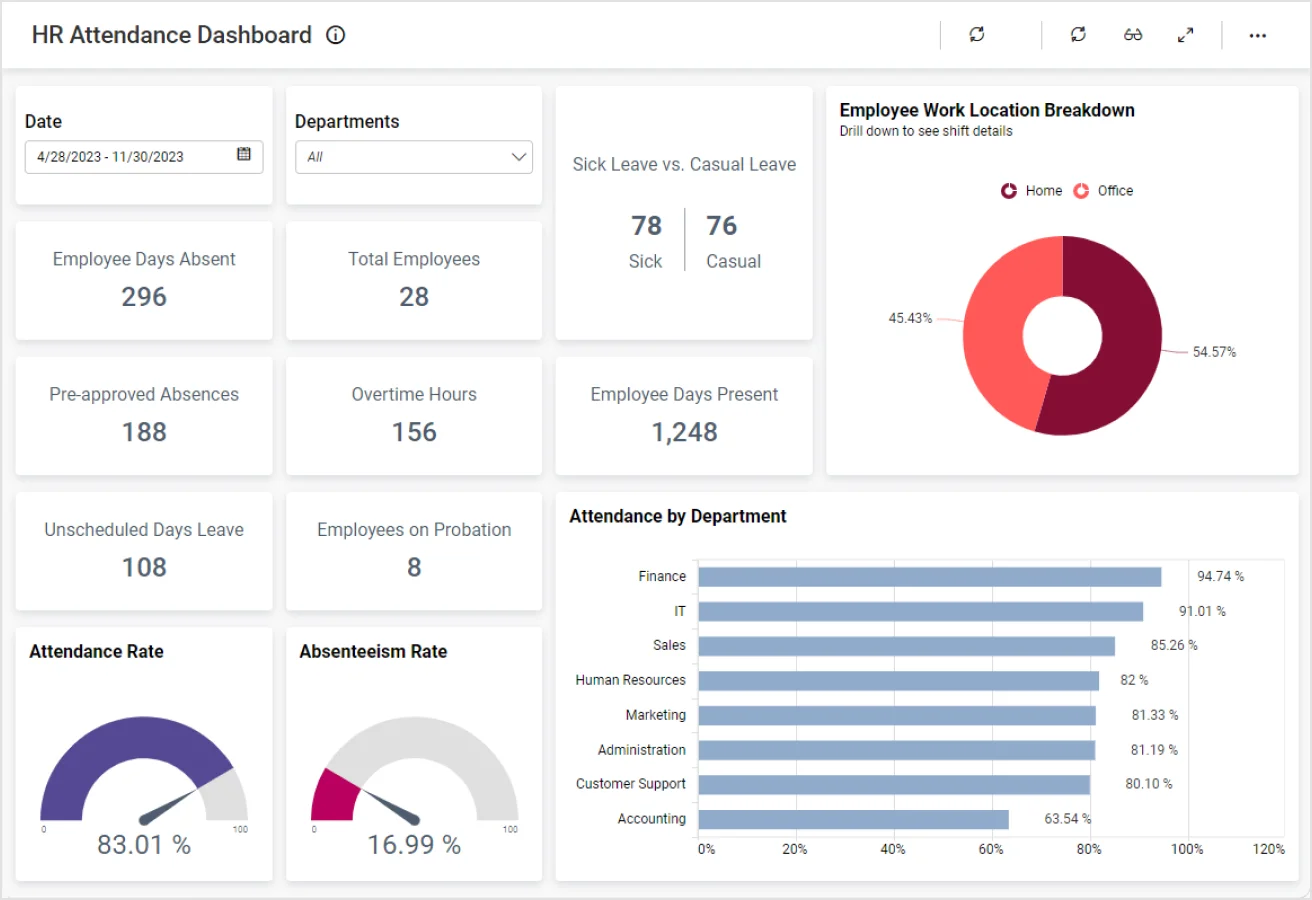Click the 80.10 % Customer Support label
Image resolution: width=1312 pixels, height=900 pixels.
tap(1149, 784)
